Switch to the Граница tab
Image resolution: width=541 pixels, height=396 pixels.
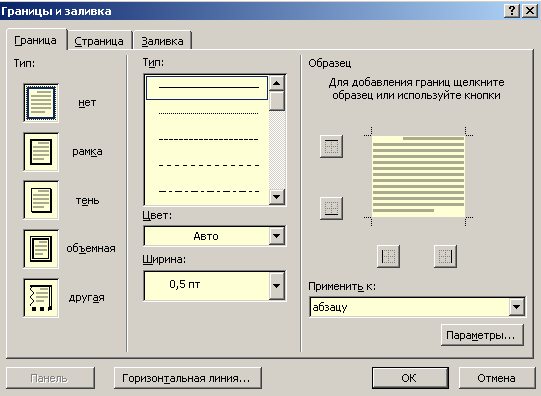coord(36,40)
